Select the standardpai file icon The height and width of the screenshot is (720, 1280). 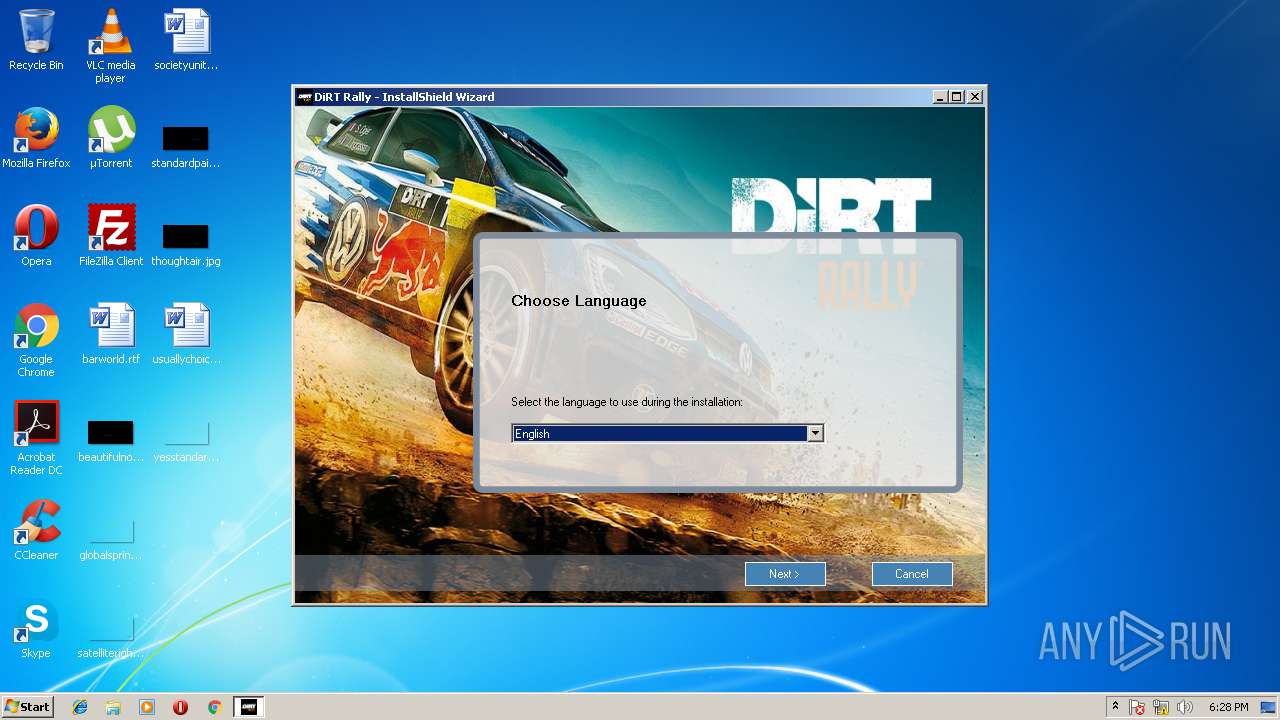point(186,146)
